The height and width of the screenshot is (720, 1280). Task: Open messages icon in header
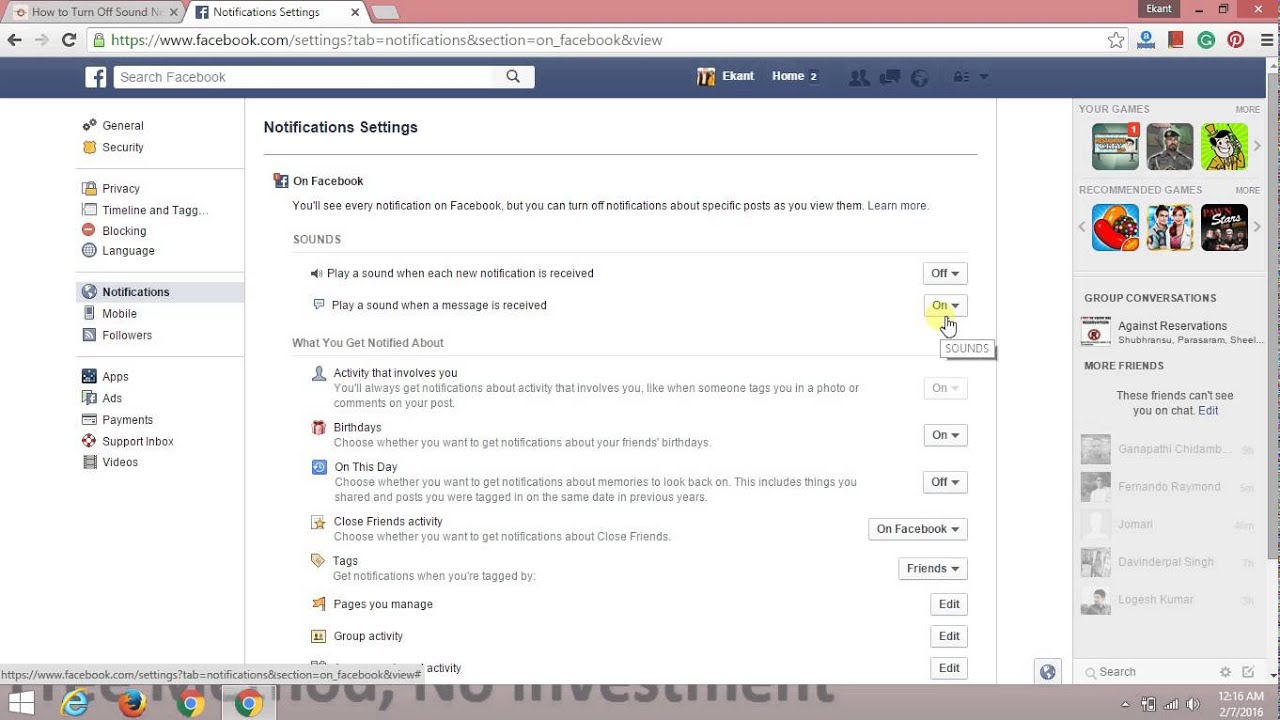coord(889,77)
